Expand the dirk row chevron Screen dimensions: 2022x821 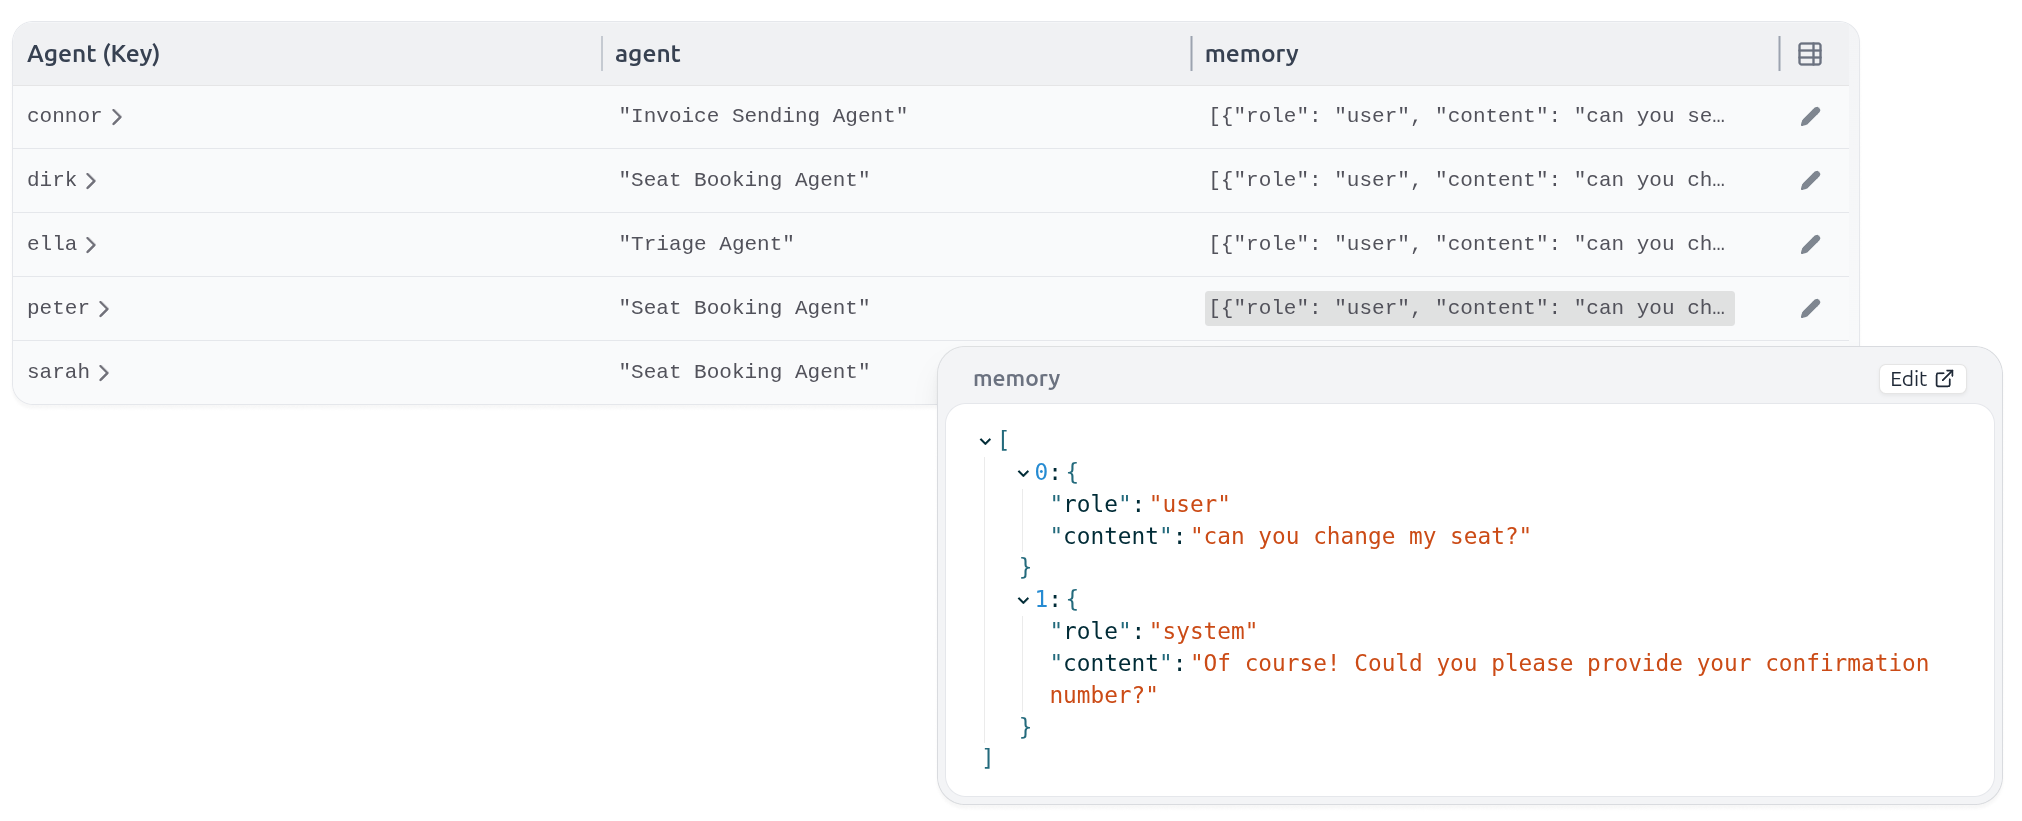click(x=91, y=181)
